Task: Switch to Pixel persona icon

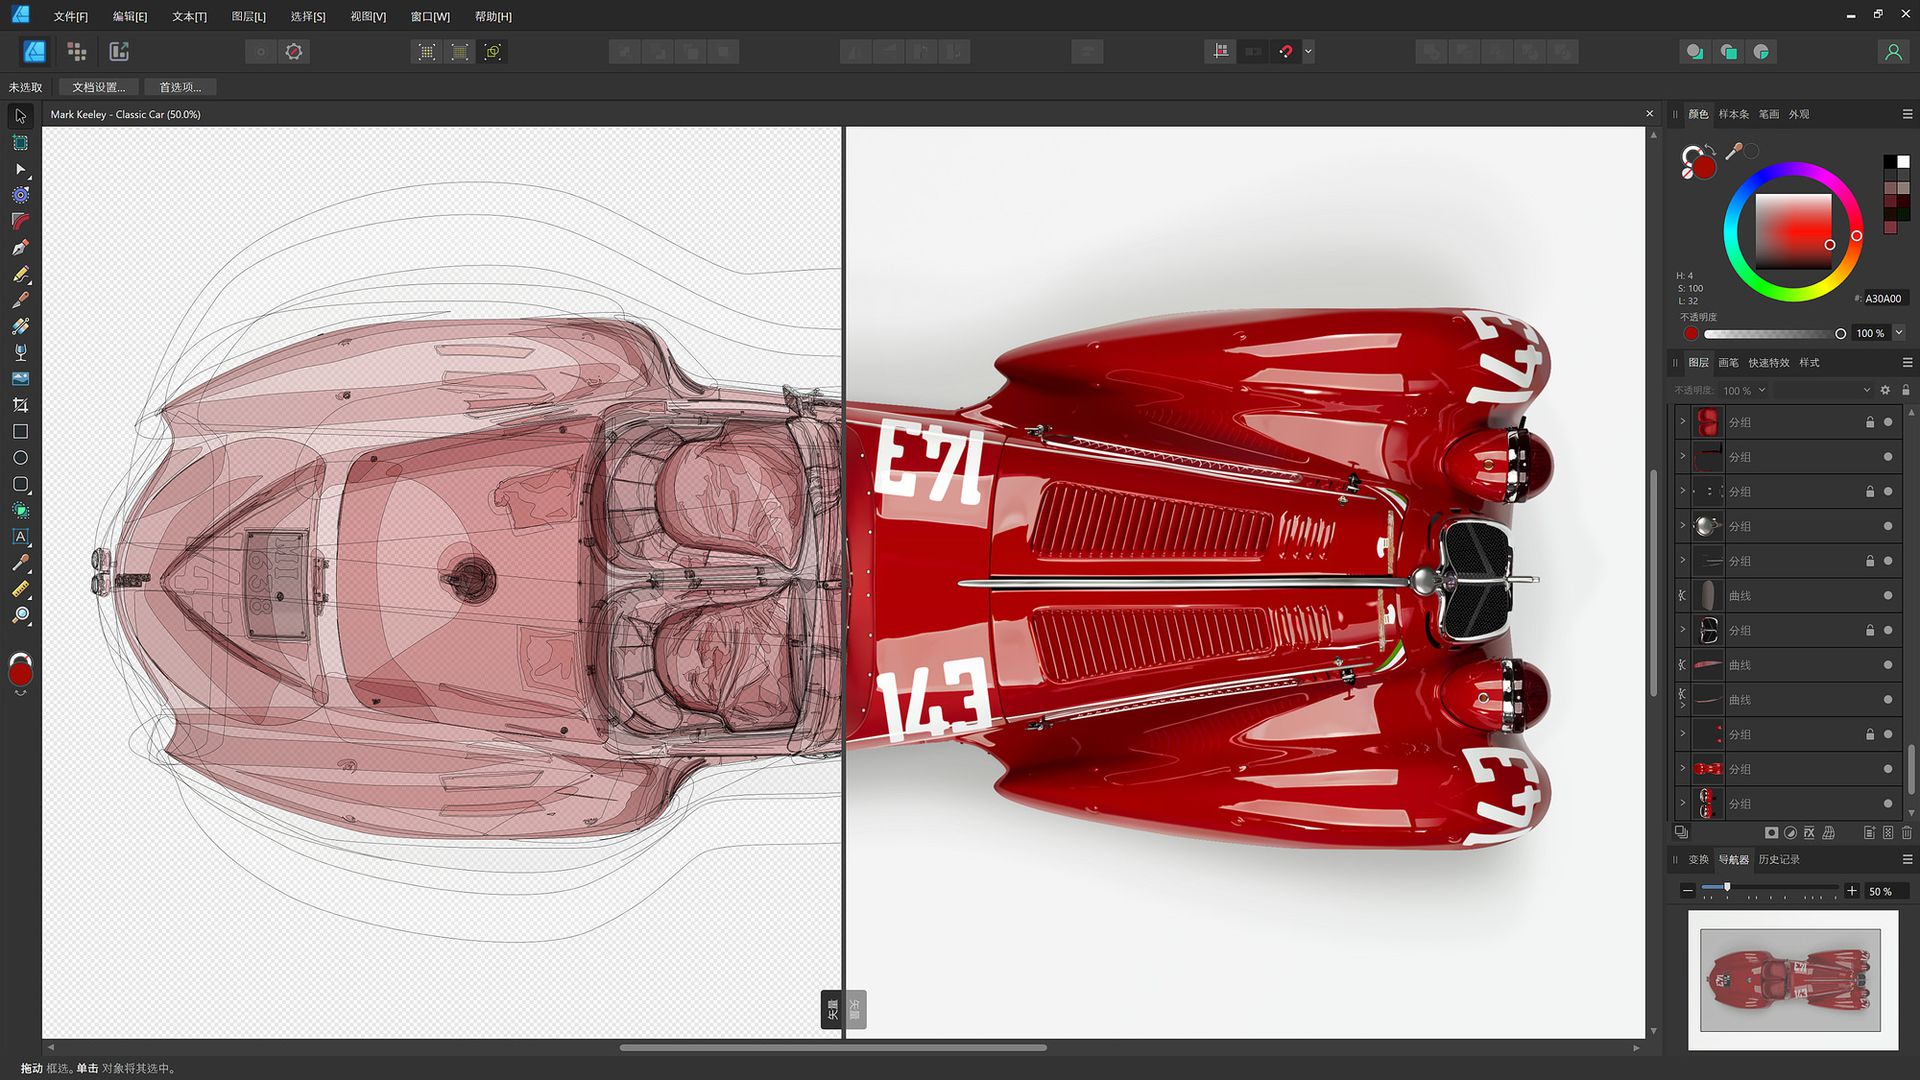Action: [x=77, y=52]
